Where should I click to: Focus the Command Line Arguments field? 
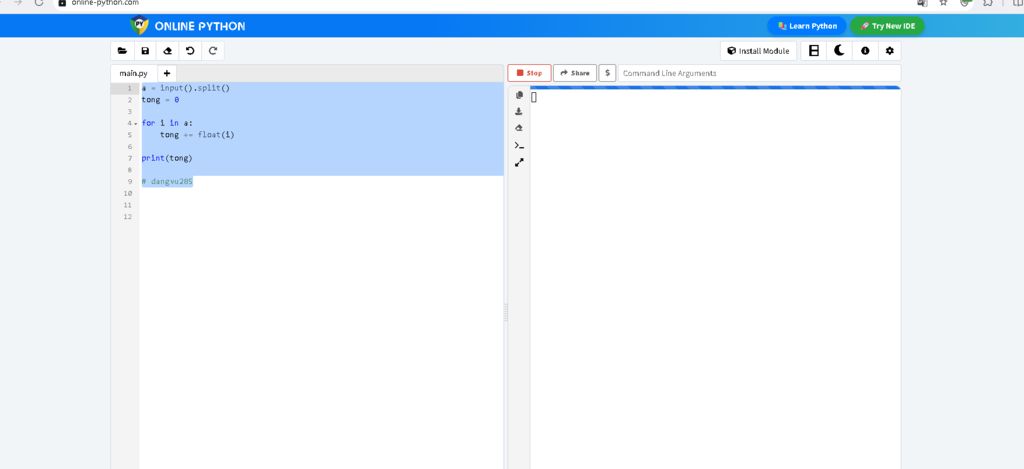(x=759, y=73)
